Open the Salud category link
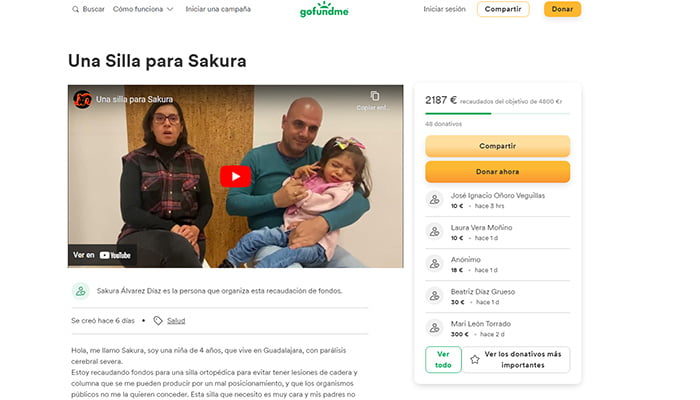The image size is (700, 400). [x=176, y=321]
